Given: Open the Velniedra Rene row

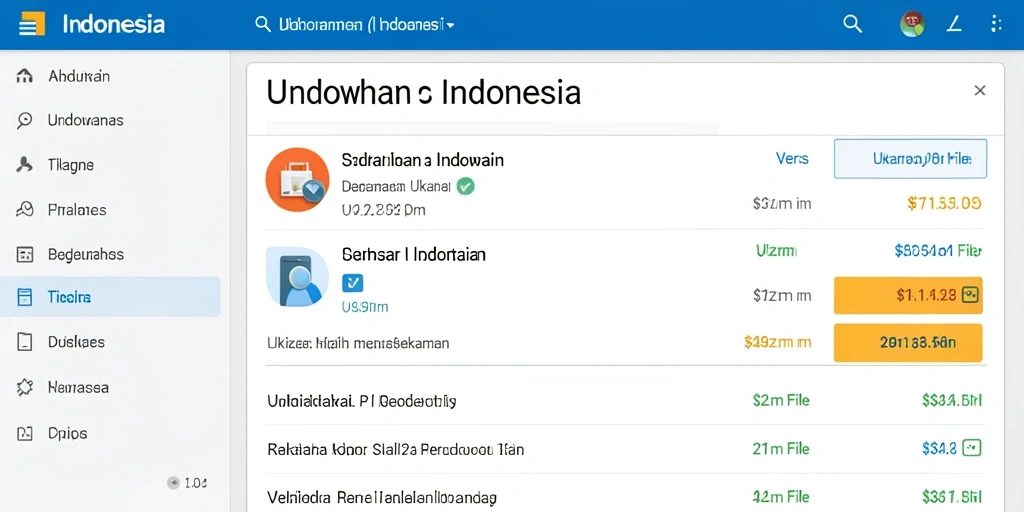Looking at the screenshot, I should [626, 493].
